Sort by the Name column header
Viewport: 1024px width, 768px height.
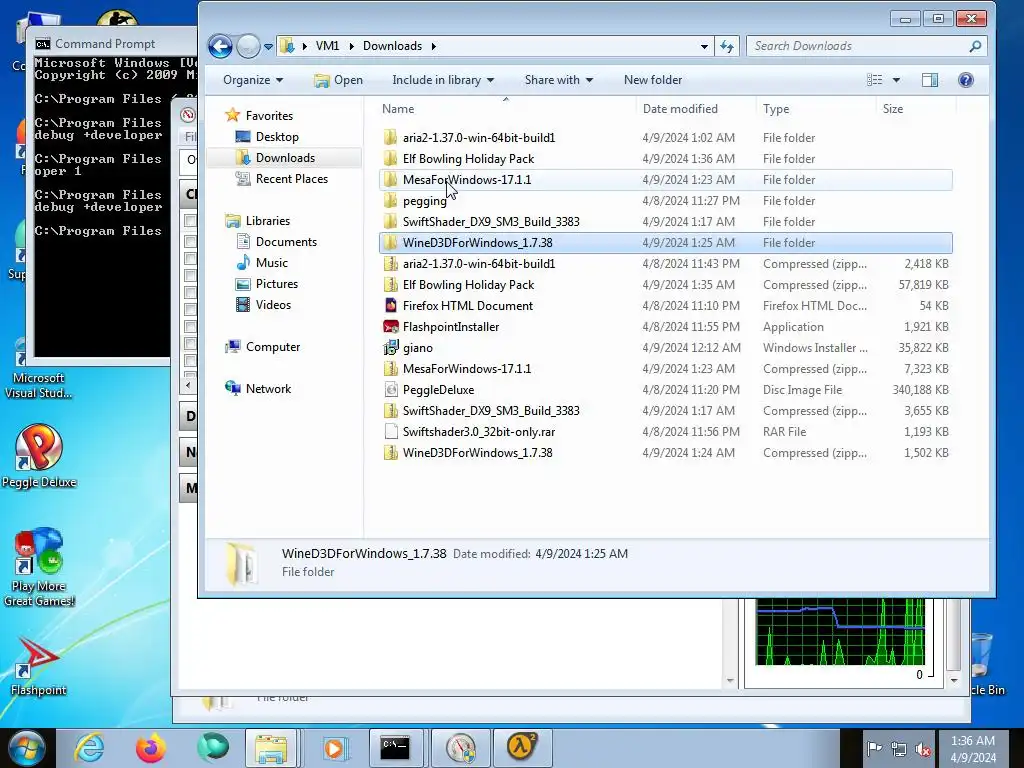click(505, 109)
